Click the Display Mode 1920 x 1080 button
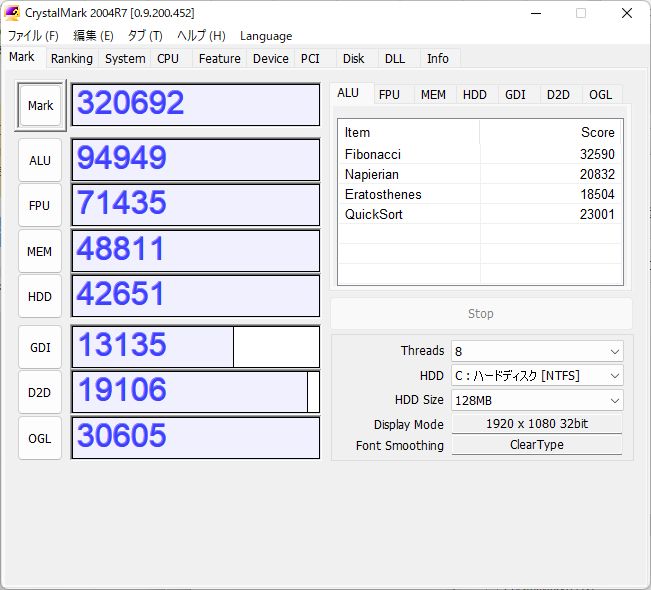651x590 pixels. [x=537, y=424]
